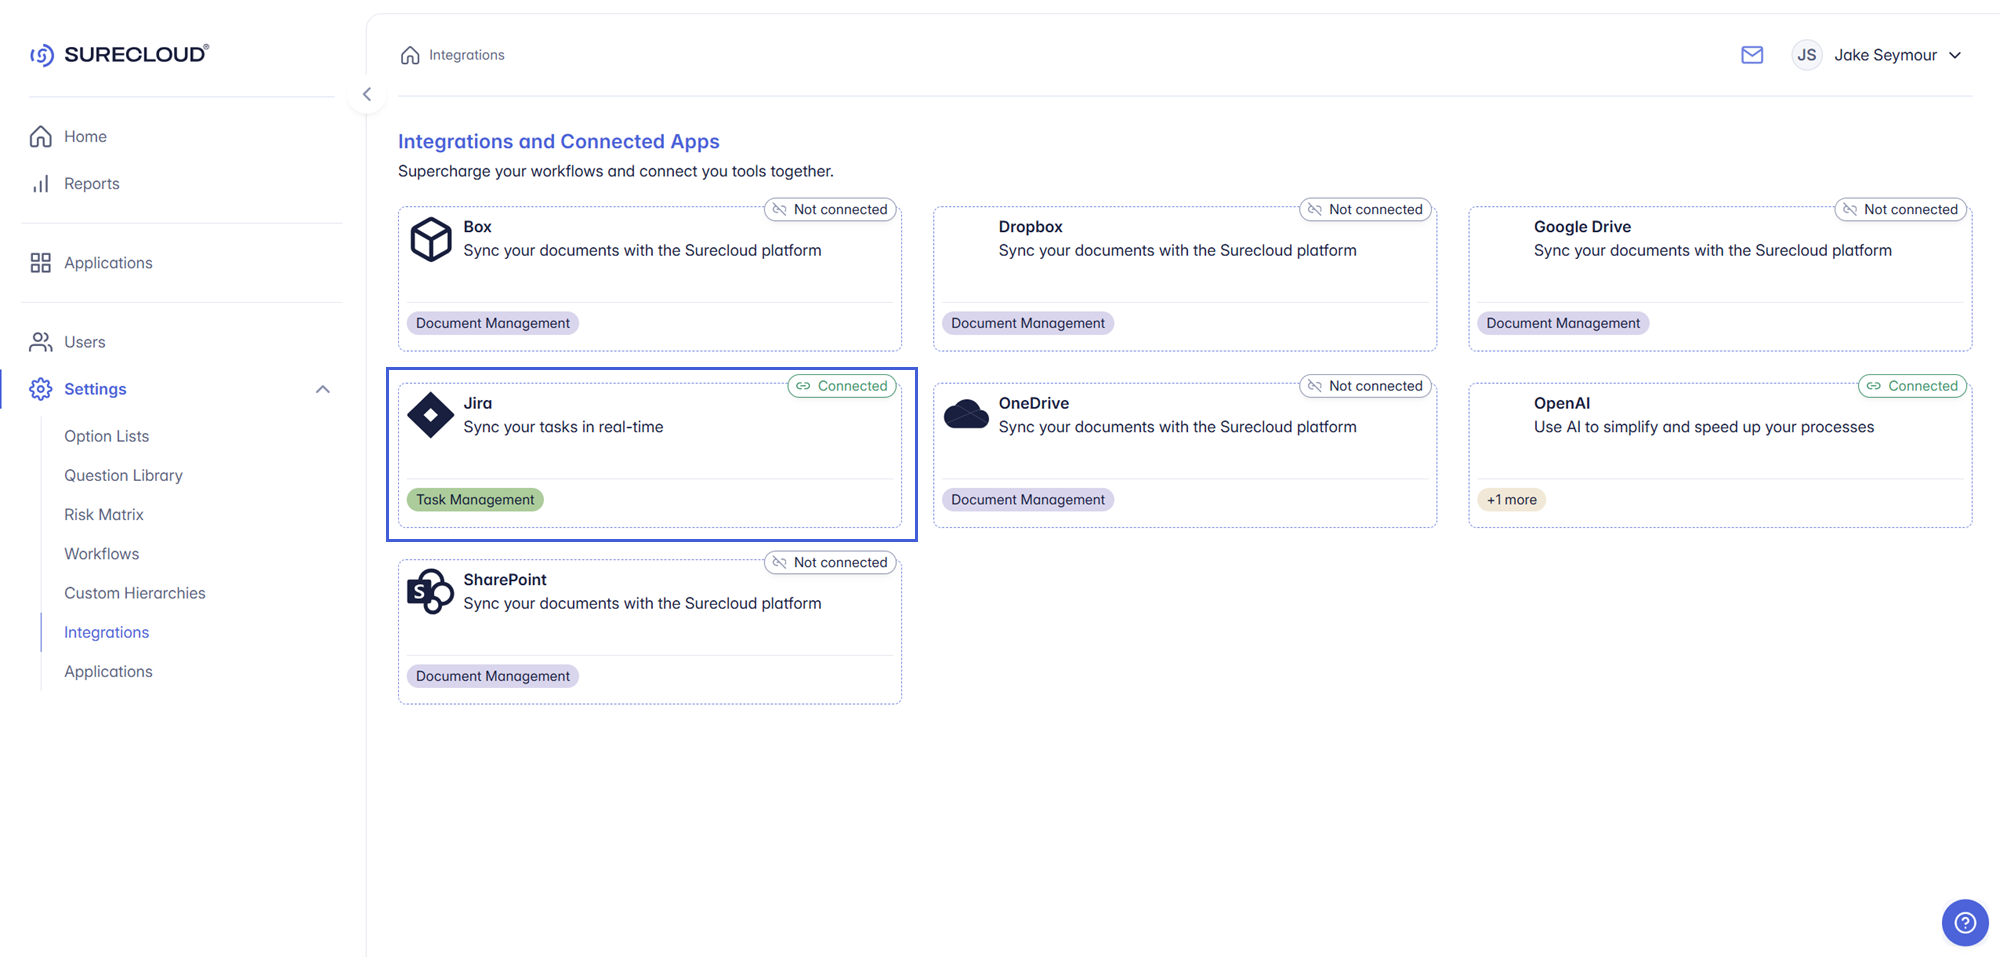This screenshot has width=2000, height=957.
Task: Click the Jira Connected status badge
Action: pyautogui.click(x=841, y=386)
